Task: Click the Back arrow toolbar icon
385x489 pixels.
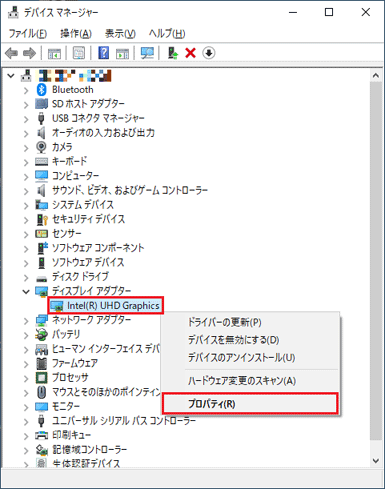Action: point(11,53)
